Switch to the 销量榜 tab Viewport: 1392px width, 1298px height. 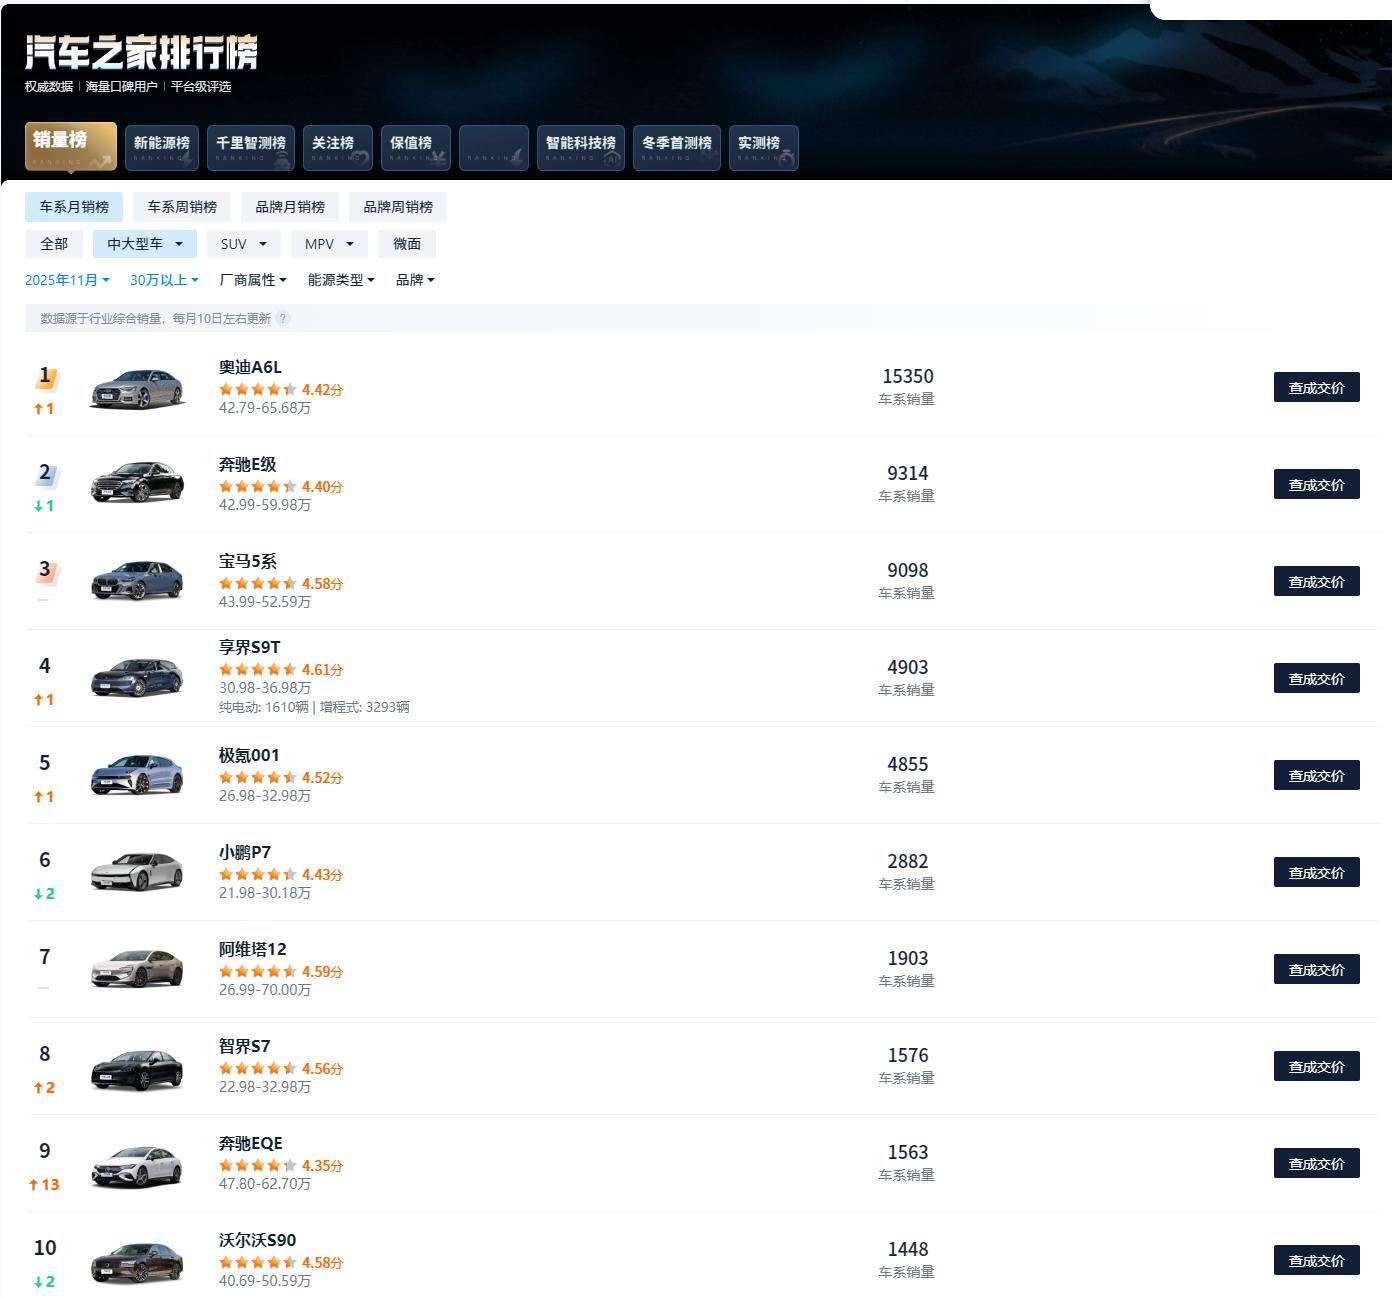tap(69, 146)
